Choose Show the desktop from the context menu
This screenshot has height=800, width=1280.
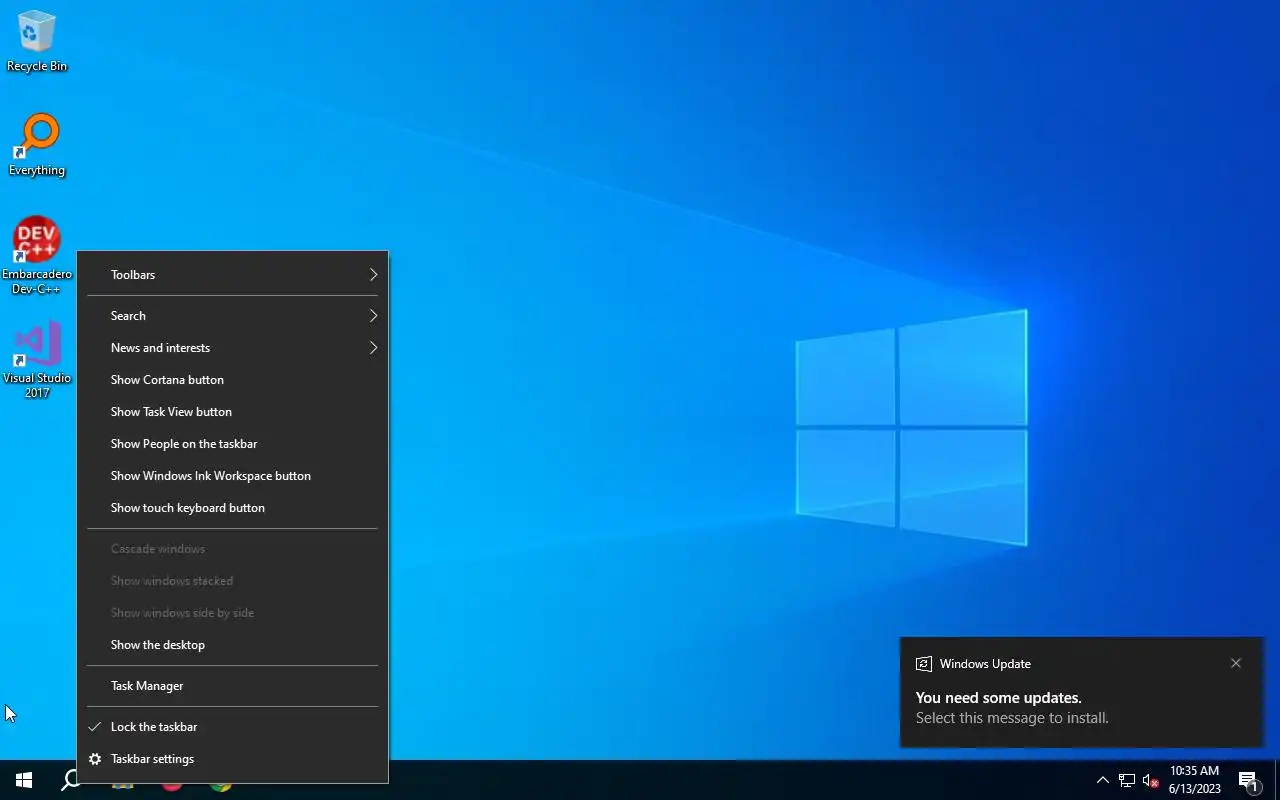pyautogui.click(x=232, y=645)
